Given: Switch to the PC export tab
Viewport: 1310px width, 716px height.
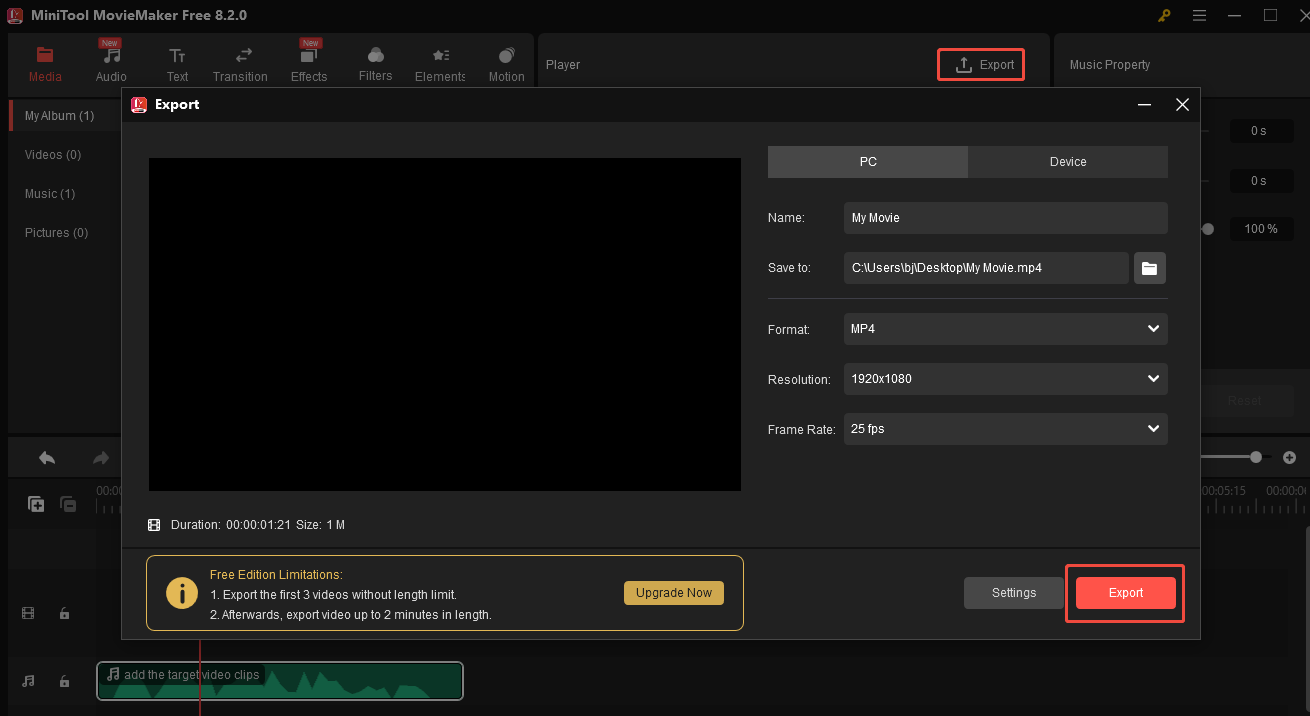Looking at the screenshot, I should click(x=868, y=162).
